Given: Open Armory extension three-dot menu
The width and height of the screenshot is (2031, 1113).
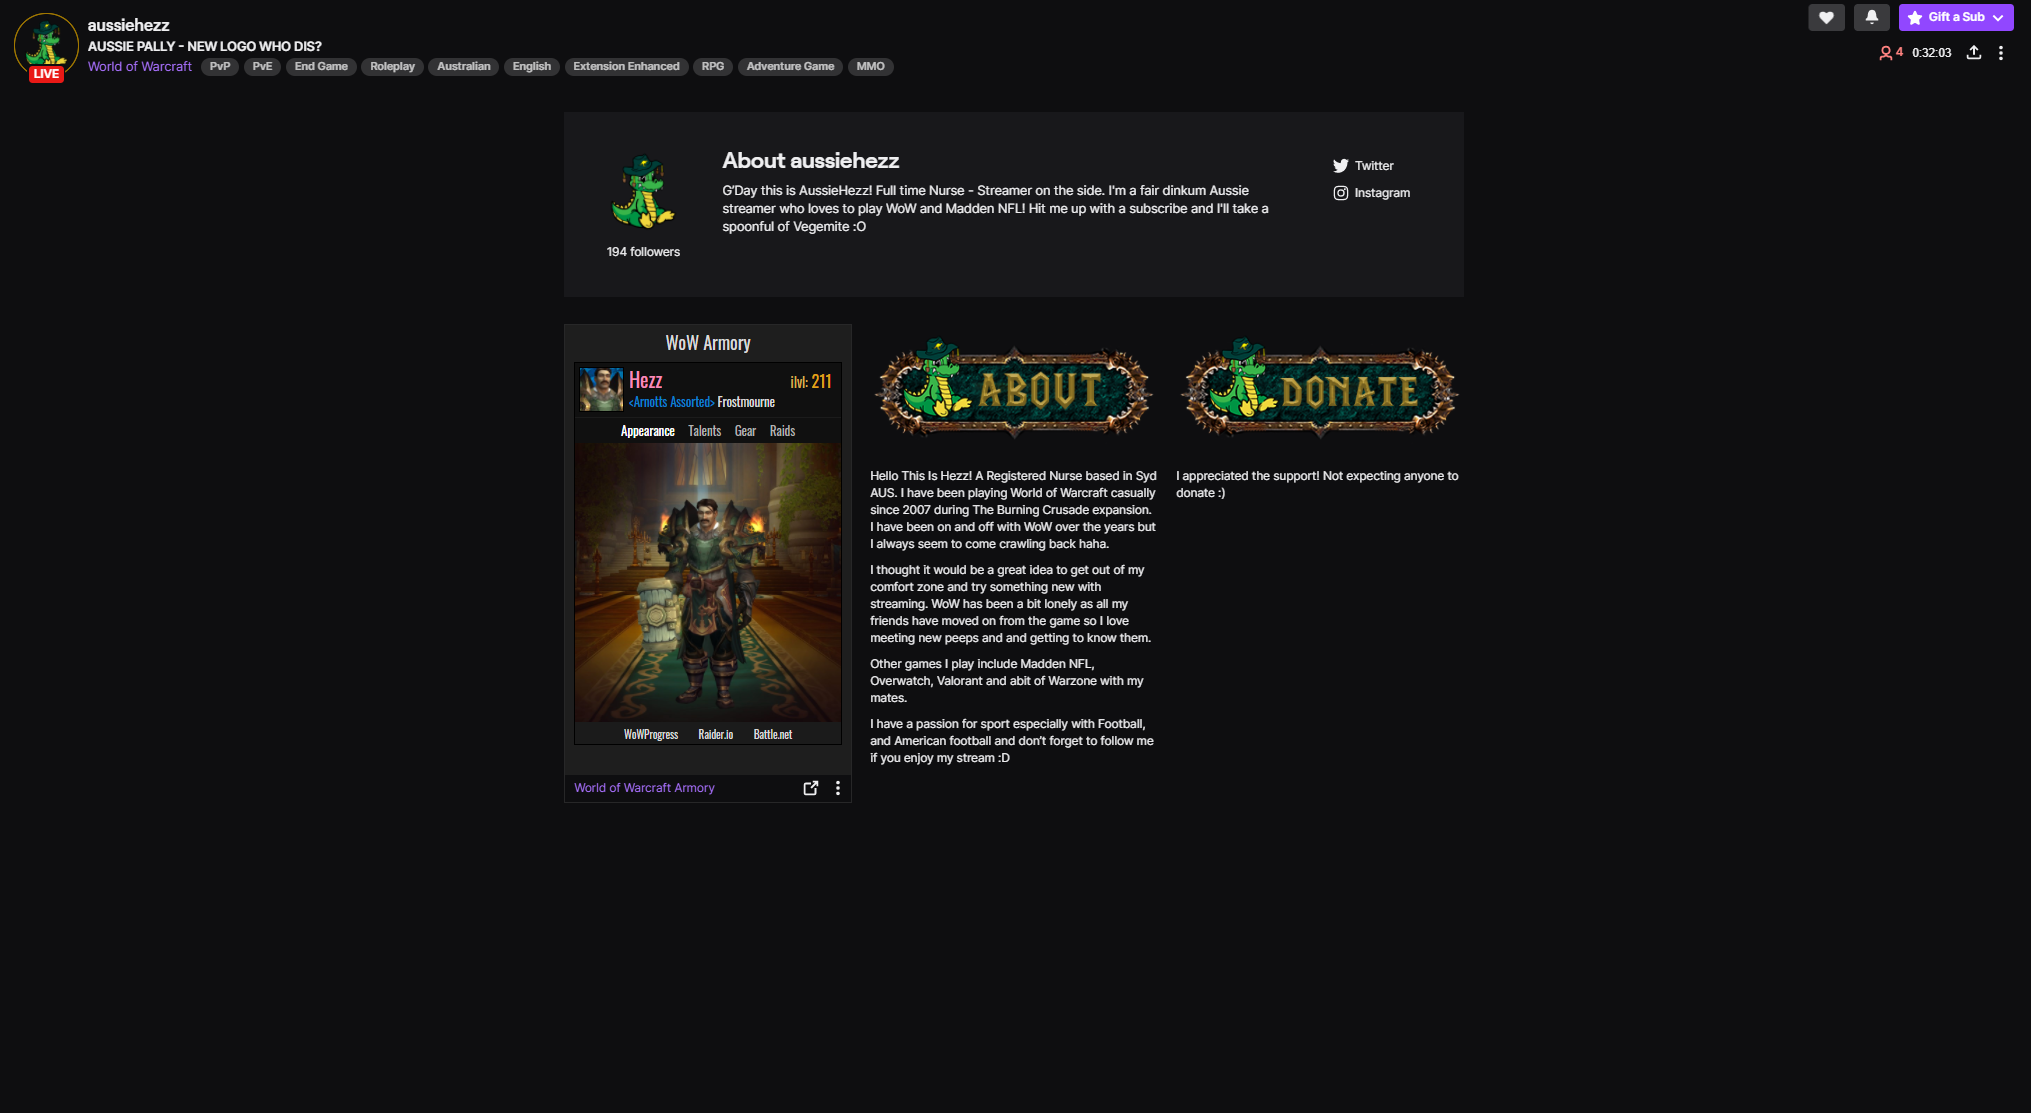Looking at the screenshot, I should coord(837,788).
